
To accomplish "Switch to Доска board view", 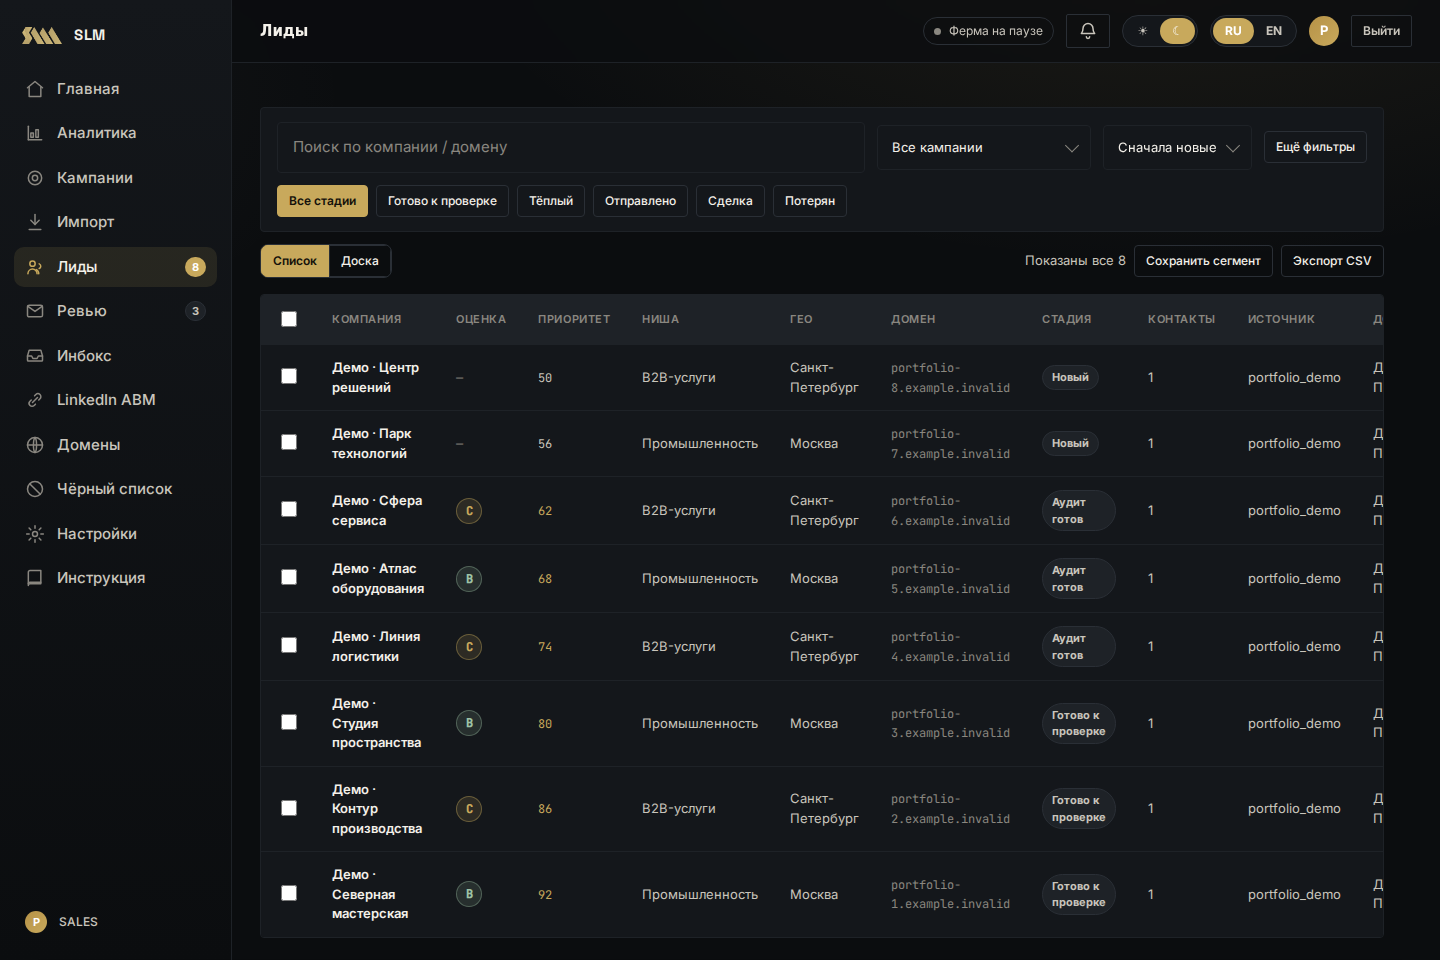I will pyautogui.click(x=360, y=261).
